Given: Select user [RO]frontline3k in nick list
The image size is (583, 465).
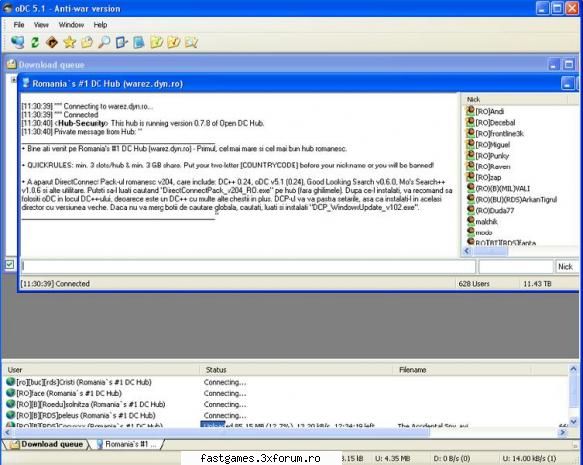Looking at the screenshot, I should pyautogui.click(x=499, y=133).
